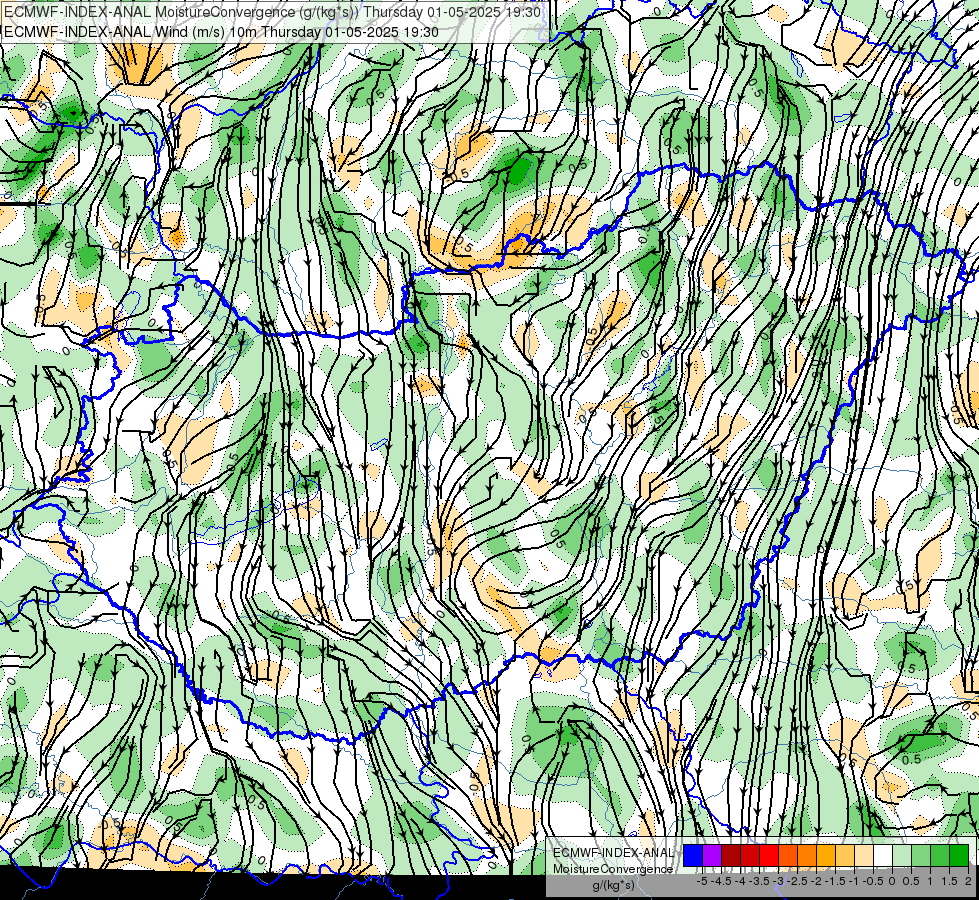
Task: Click the 'MoistureConvergence' legend label
Action: coord(613,869)
